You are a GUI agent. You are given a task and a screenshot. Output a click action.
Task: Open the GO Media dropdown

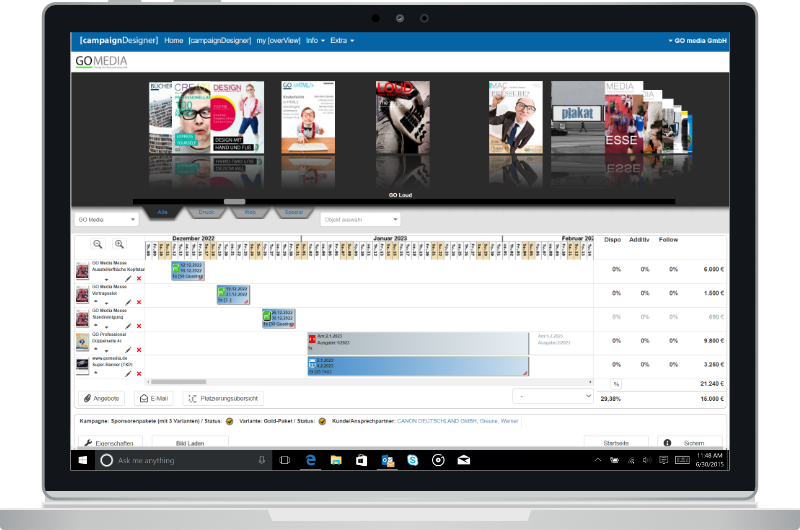click(107, 219)
